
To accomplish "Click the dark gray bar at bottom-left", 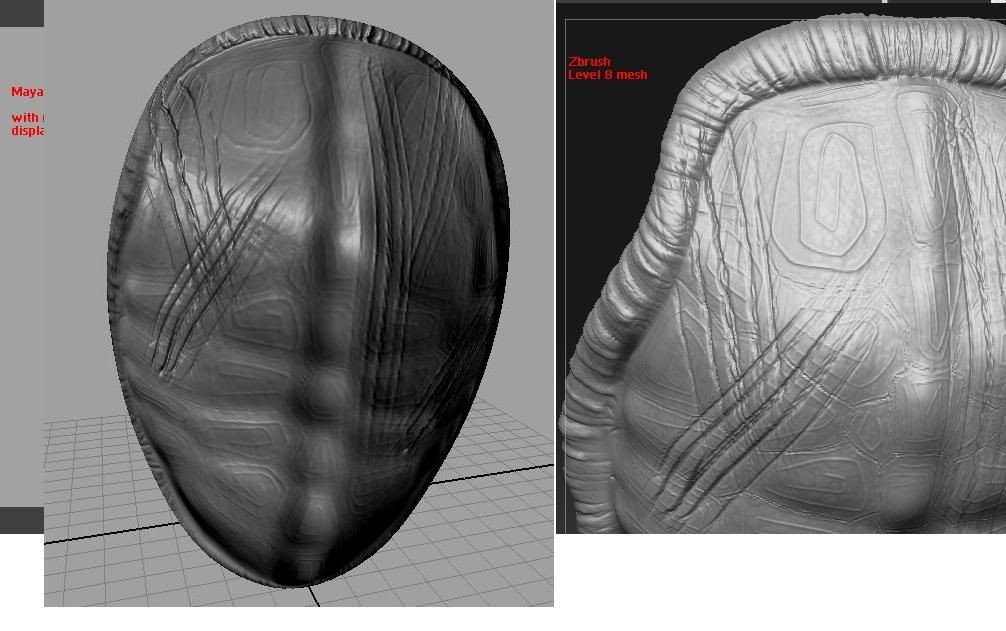I will [x=21, y=520].
